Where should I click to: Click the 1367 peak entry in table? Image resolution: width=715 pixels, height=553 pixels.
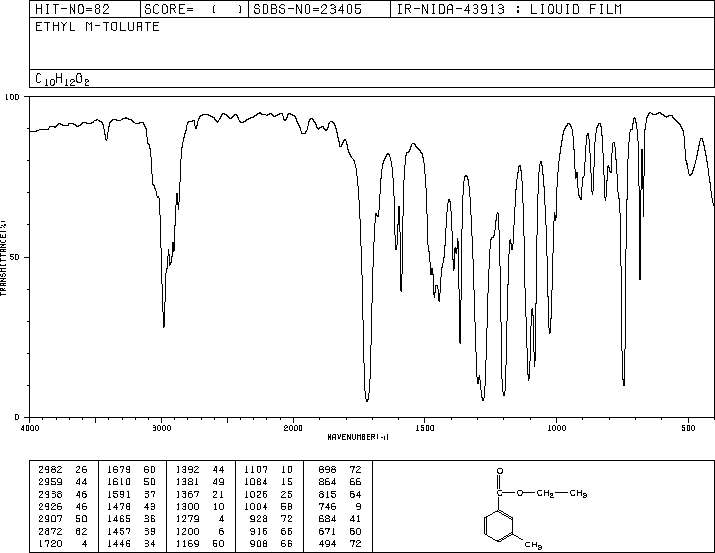pyautogui.click(x=187, y=494)
